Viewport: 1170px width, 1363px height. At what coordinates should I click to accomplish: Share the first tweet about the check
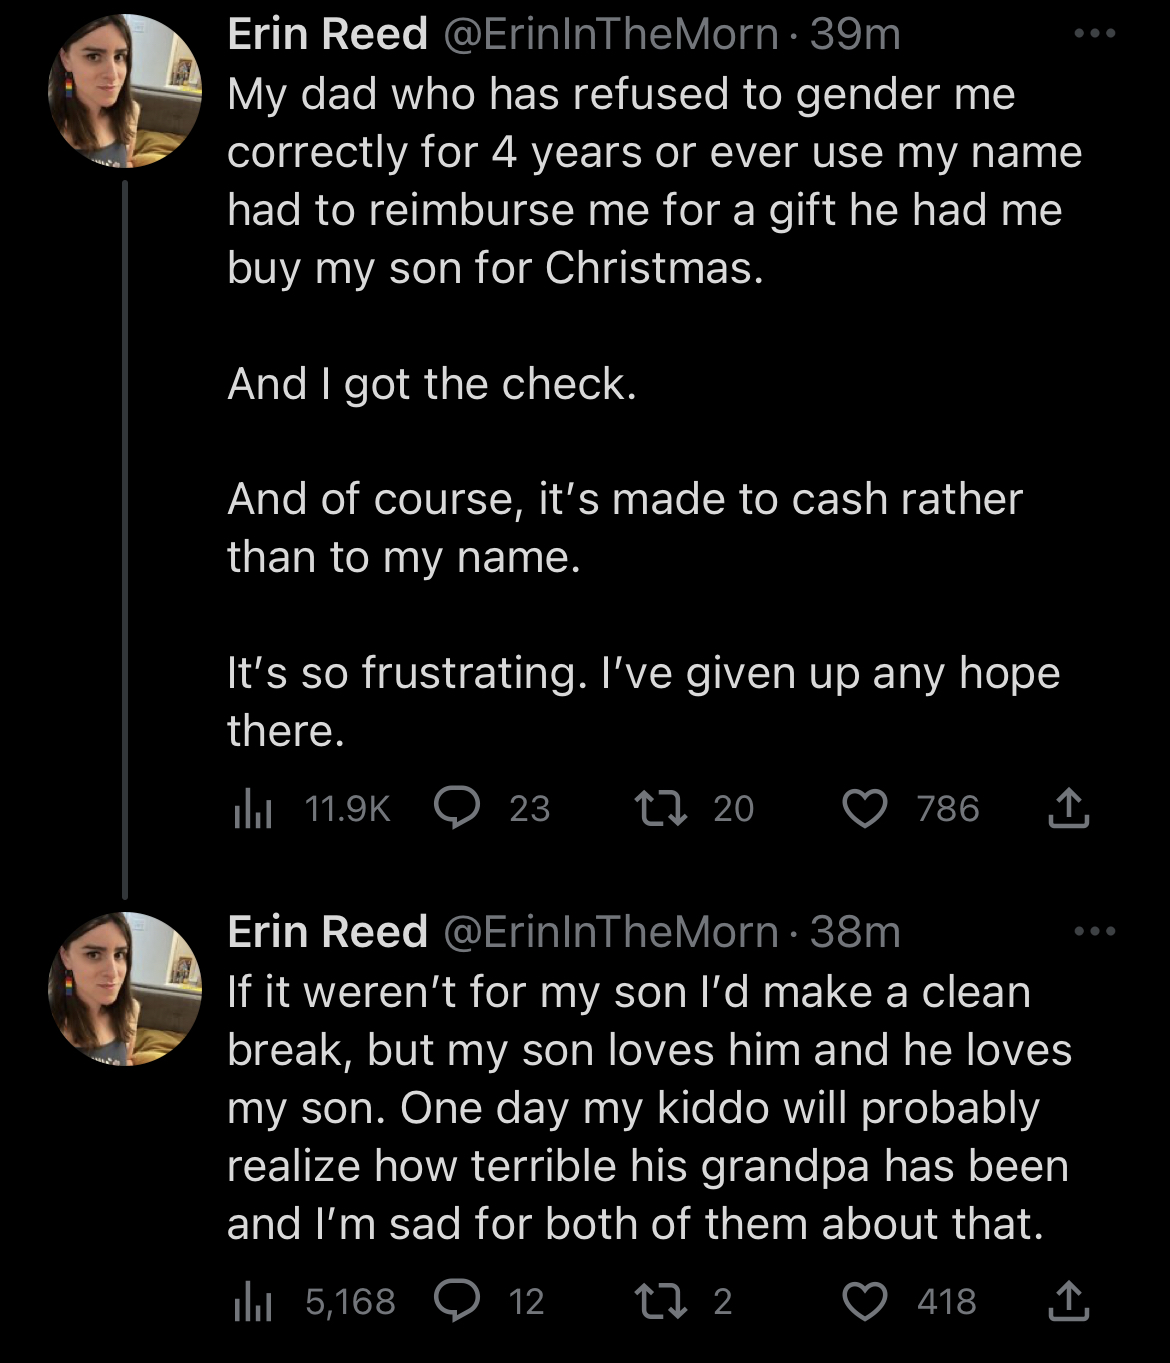(x=1068, y=808)
